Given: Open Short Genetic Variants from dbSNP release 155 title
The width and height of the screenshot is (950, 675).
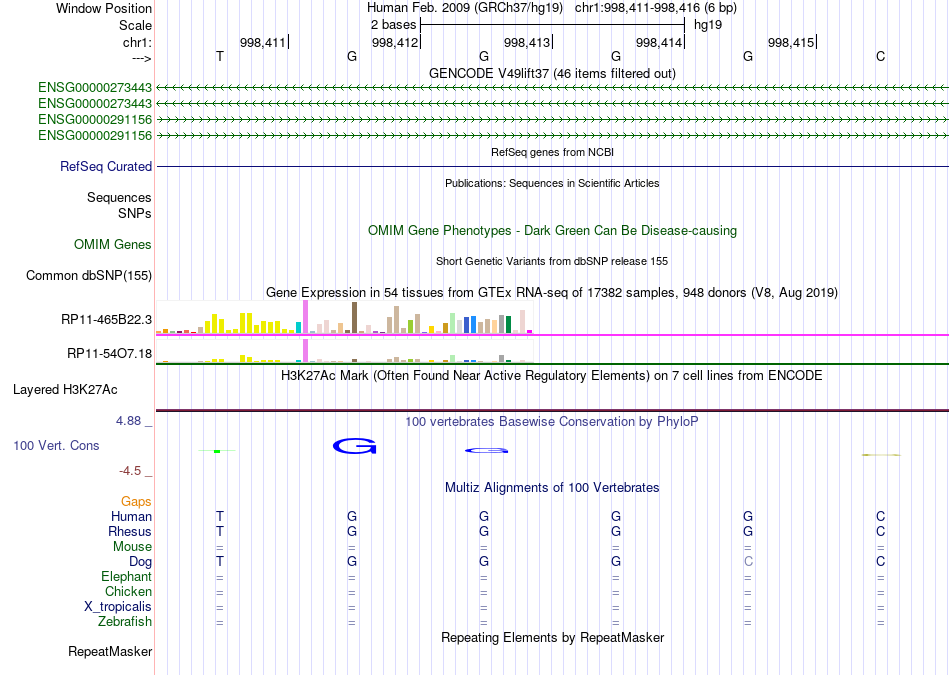Looking at the screenshot, I should pos(552,261).
